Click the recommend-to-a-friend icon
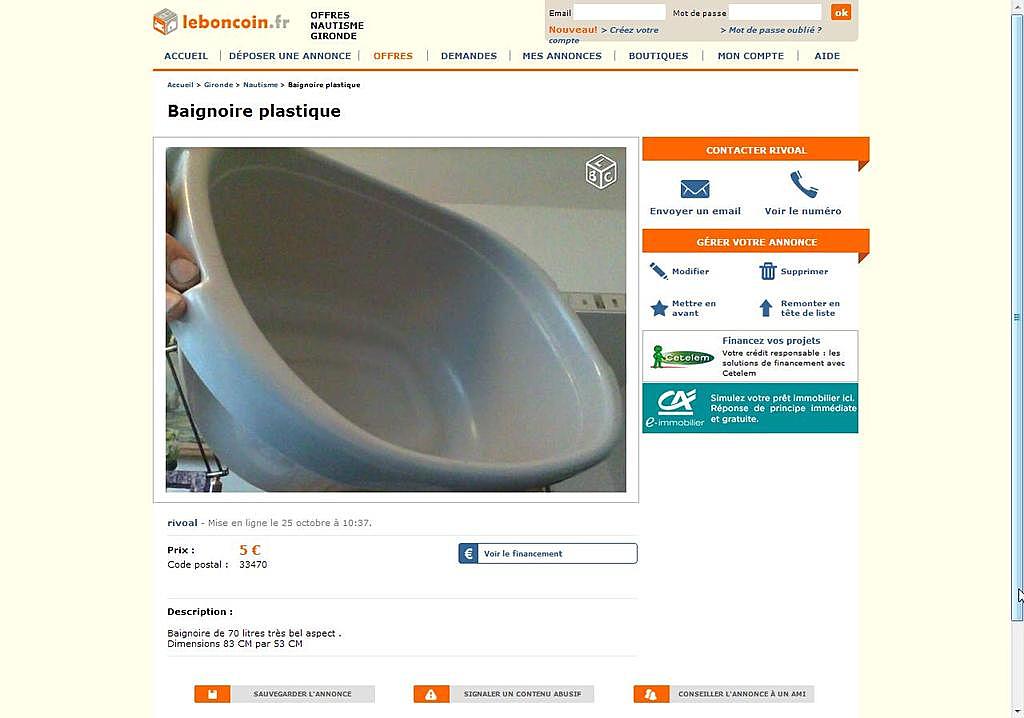Image resolution: width=1024 pixels, height=718 pixels. click(x=651, y=694)
